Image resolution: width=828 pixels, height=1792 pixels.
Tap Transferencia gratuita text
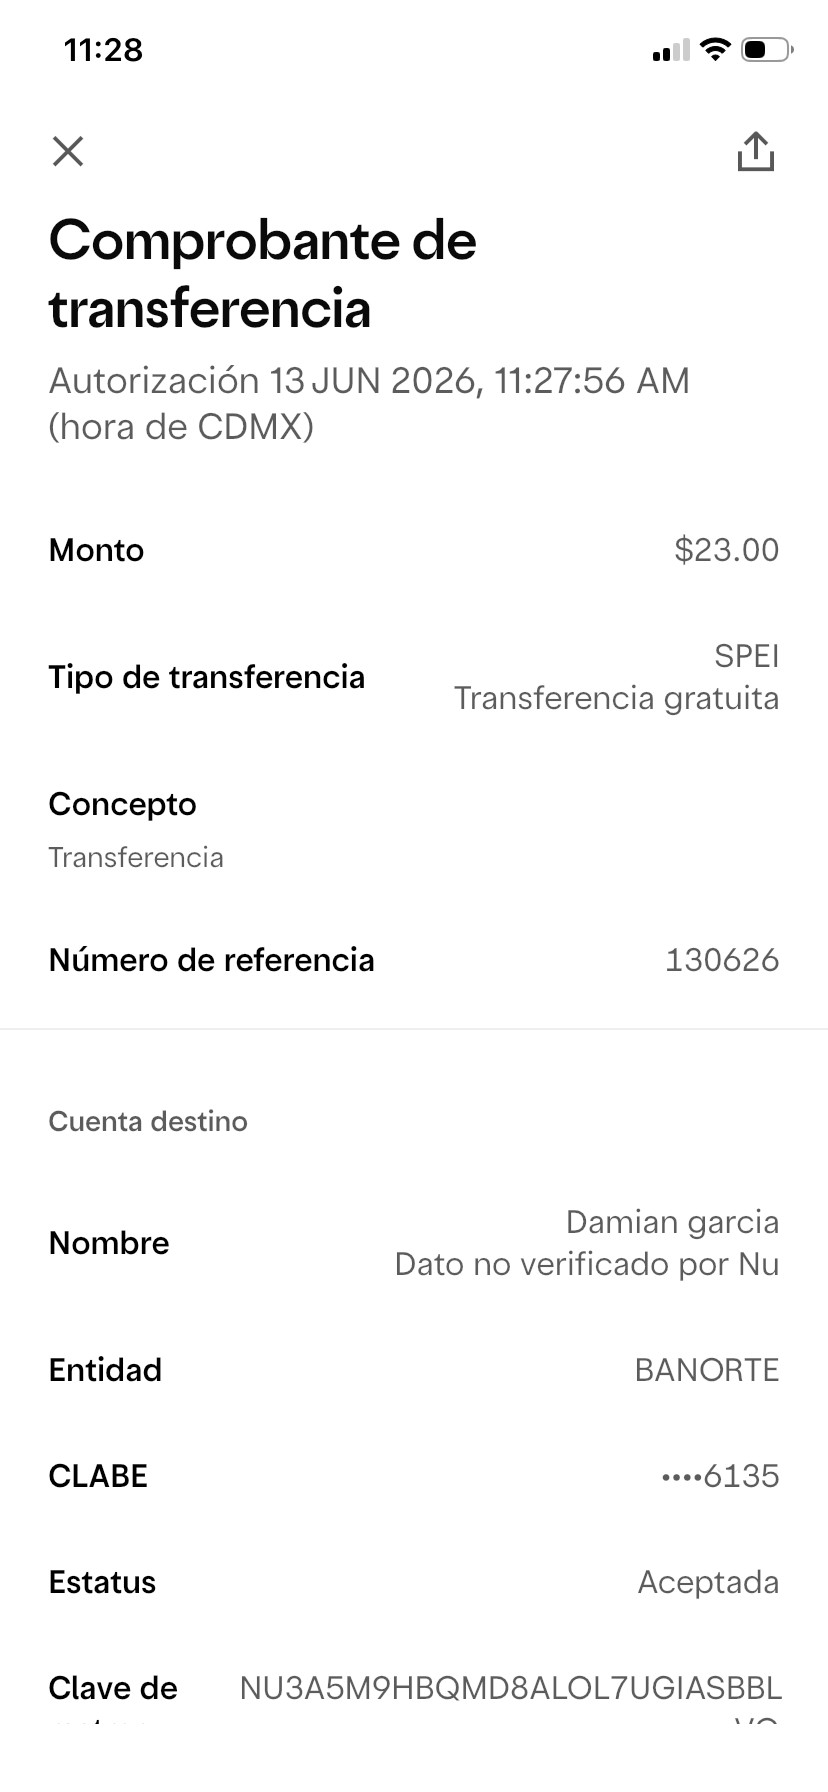pos(617,698)
